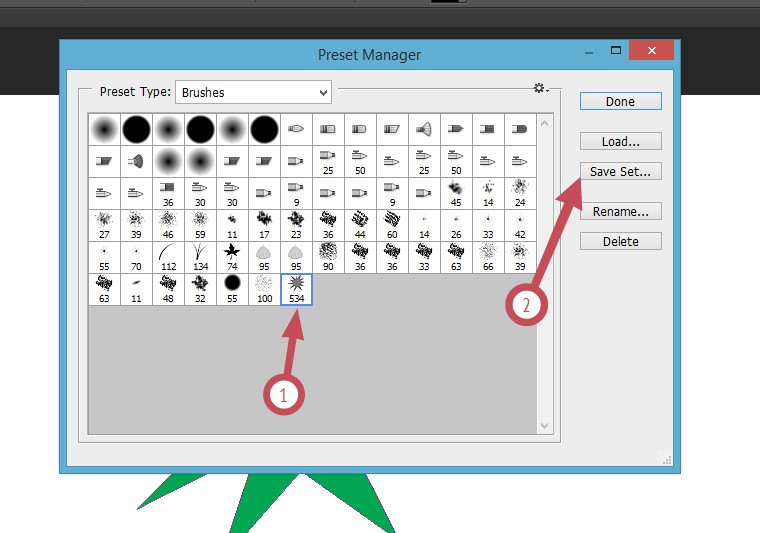This screenshot has height=533, width=760.
Task: Select the brush preset labeled 100
Action: pos(264,289)
